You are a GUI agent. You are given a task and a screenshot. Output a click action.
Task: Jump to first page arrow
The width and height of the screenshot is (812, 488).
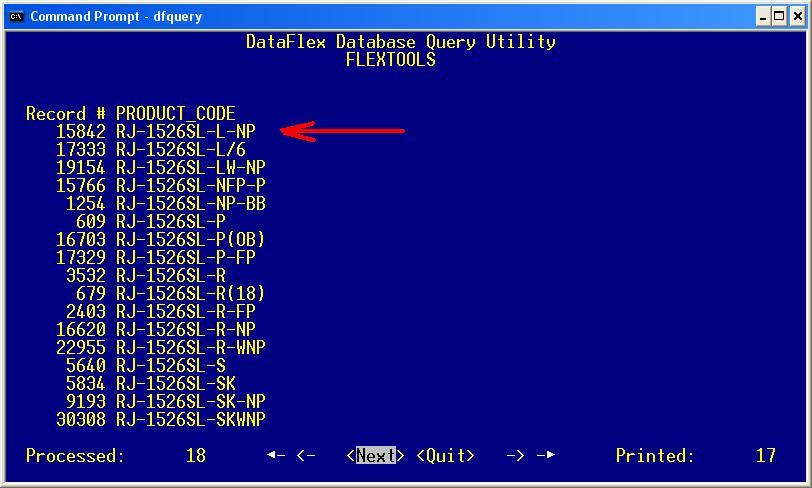(275, 456)
